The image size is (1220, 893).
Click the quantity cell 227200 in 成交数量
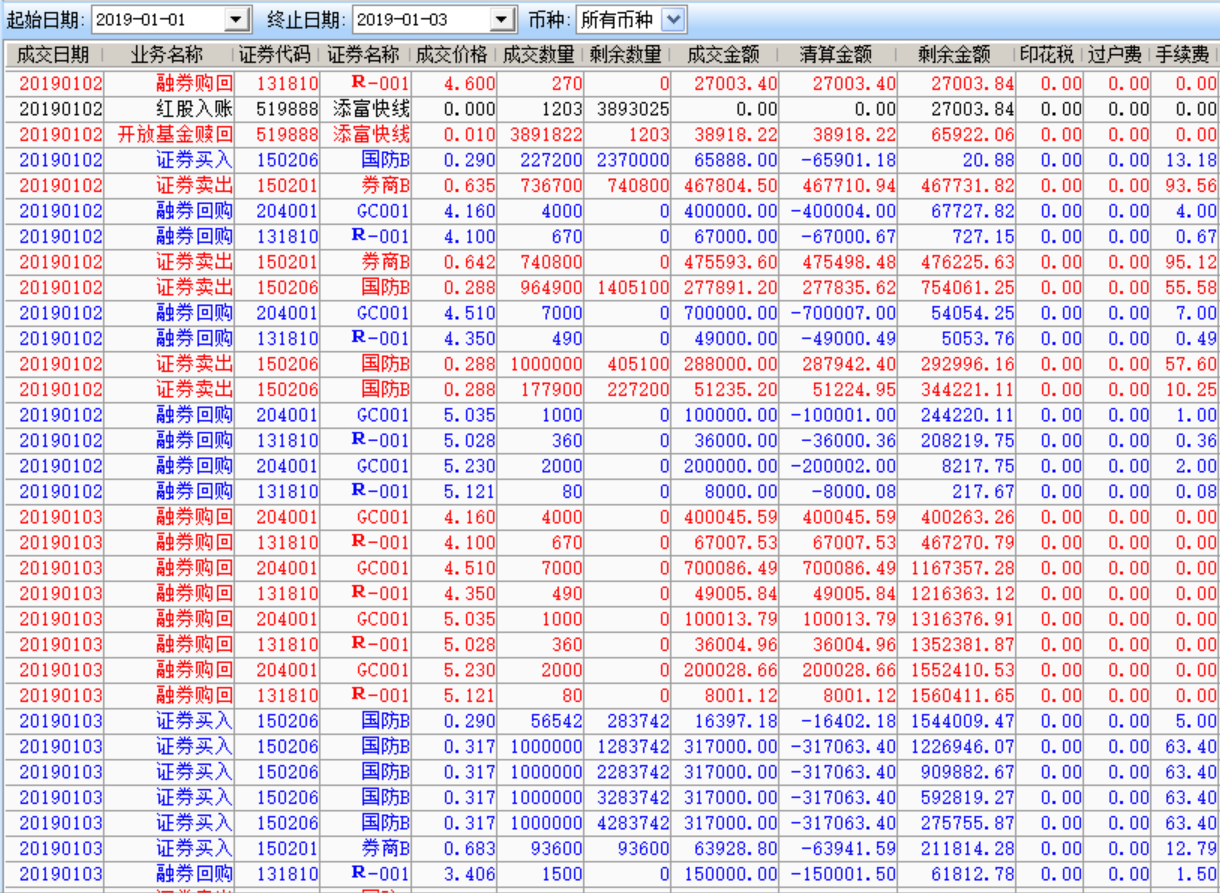(x=540, y=160)
